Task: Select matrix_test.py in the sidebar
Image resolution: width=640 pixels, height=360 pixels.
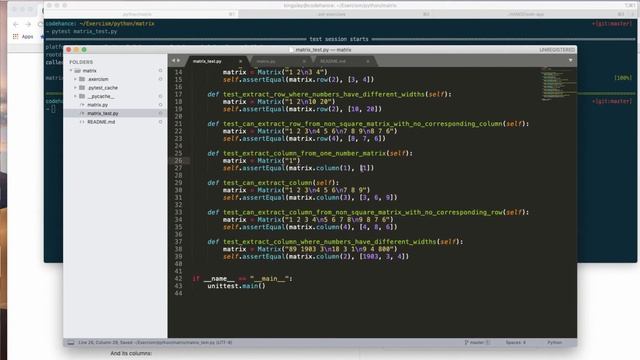Action: (103, 113)
